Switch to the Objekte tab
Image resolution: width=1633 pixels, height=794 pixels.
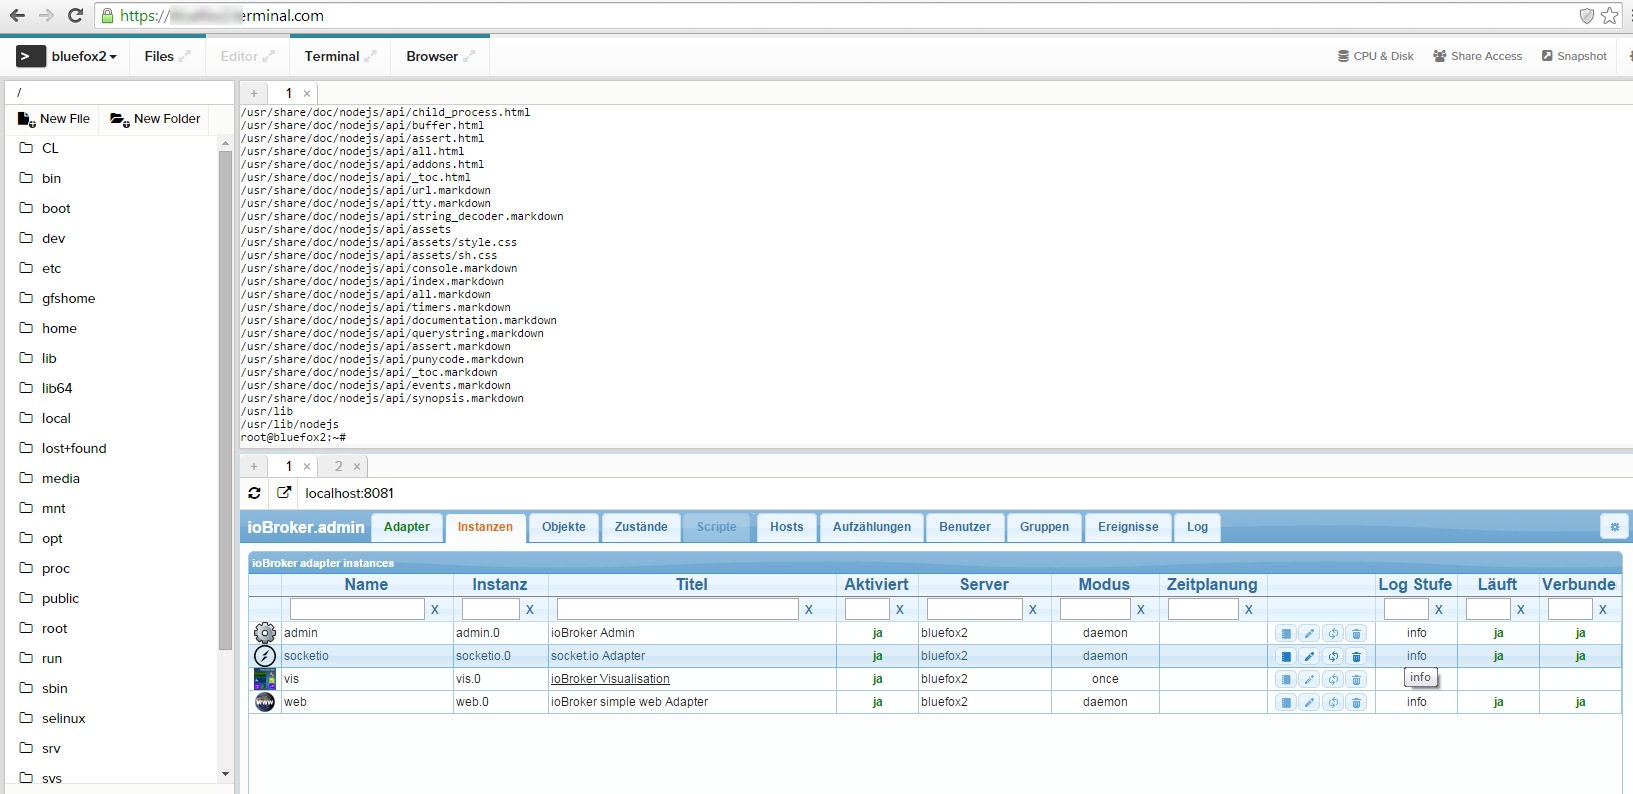click(564, 527)
